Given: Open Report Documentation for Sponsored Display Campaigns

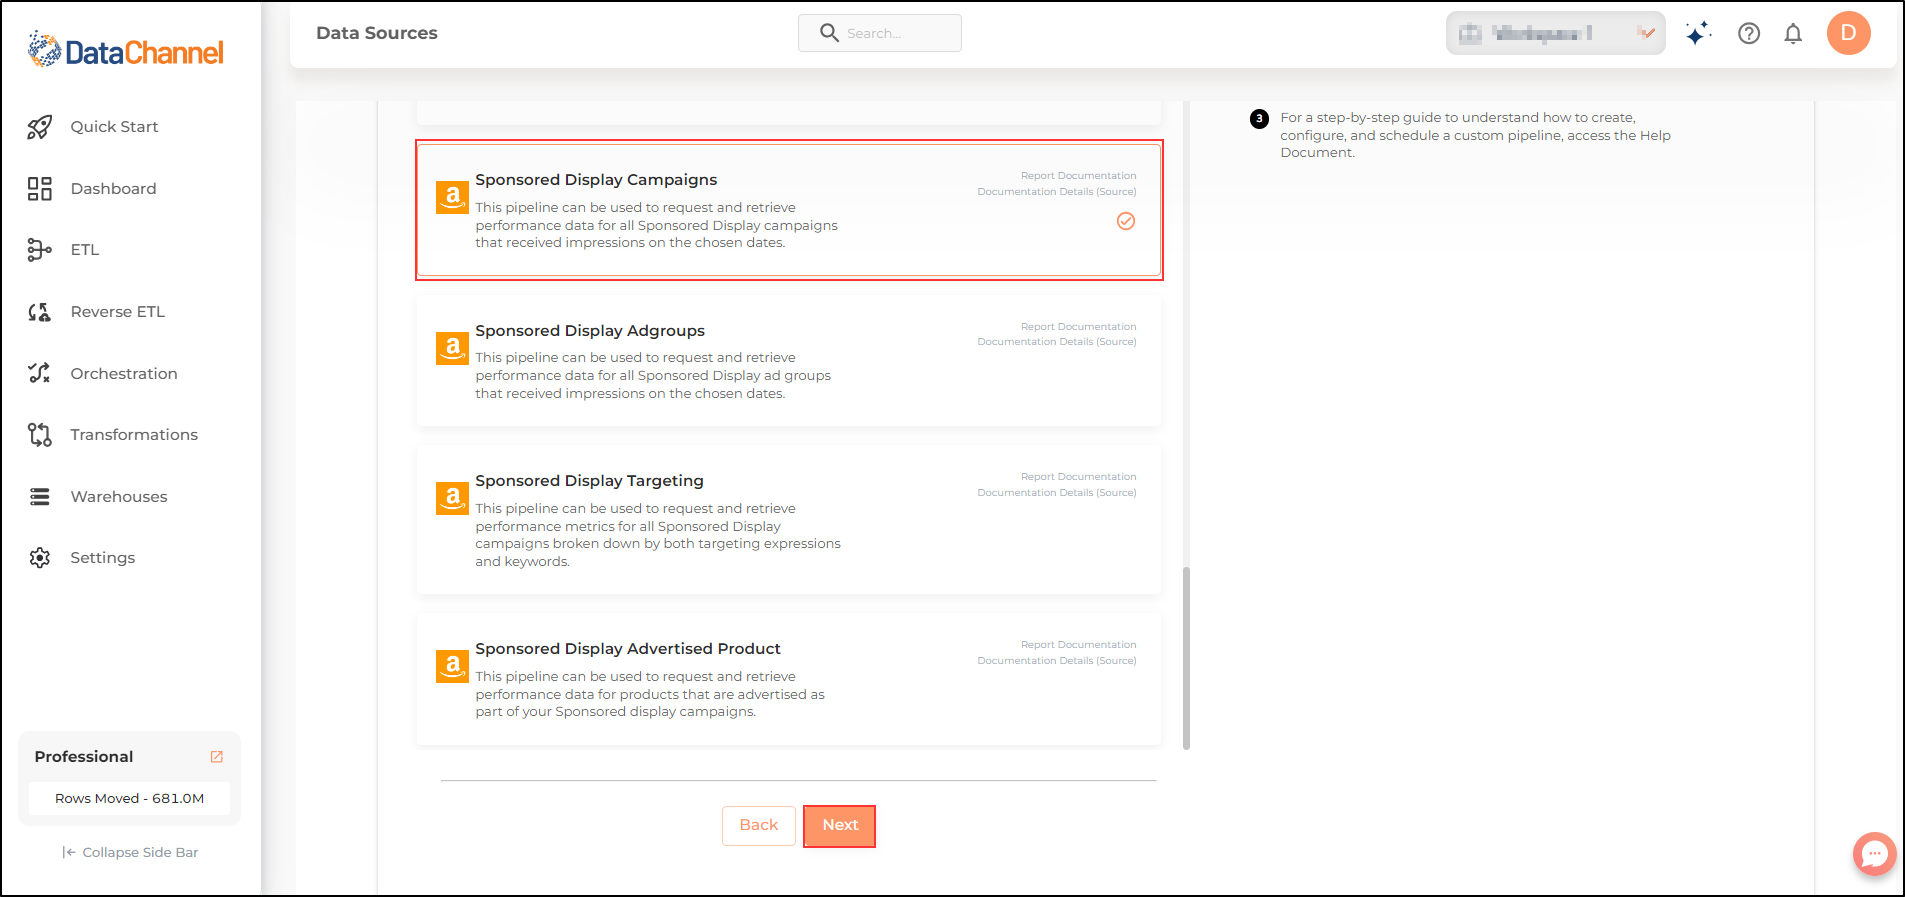Looking at the screenshot, I should click(1078, 176).
